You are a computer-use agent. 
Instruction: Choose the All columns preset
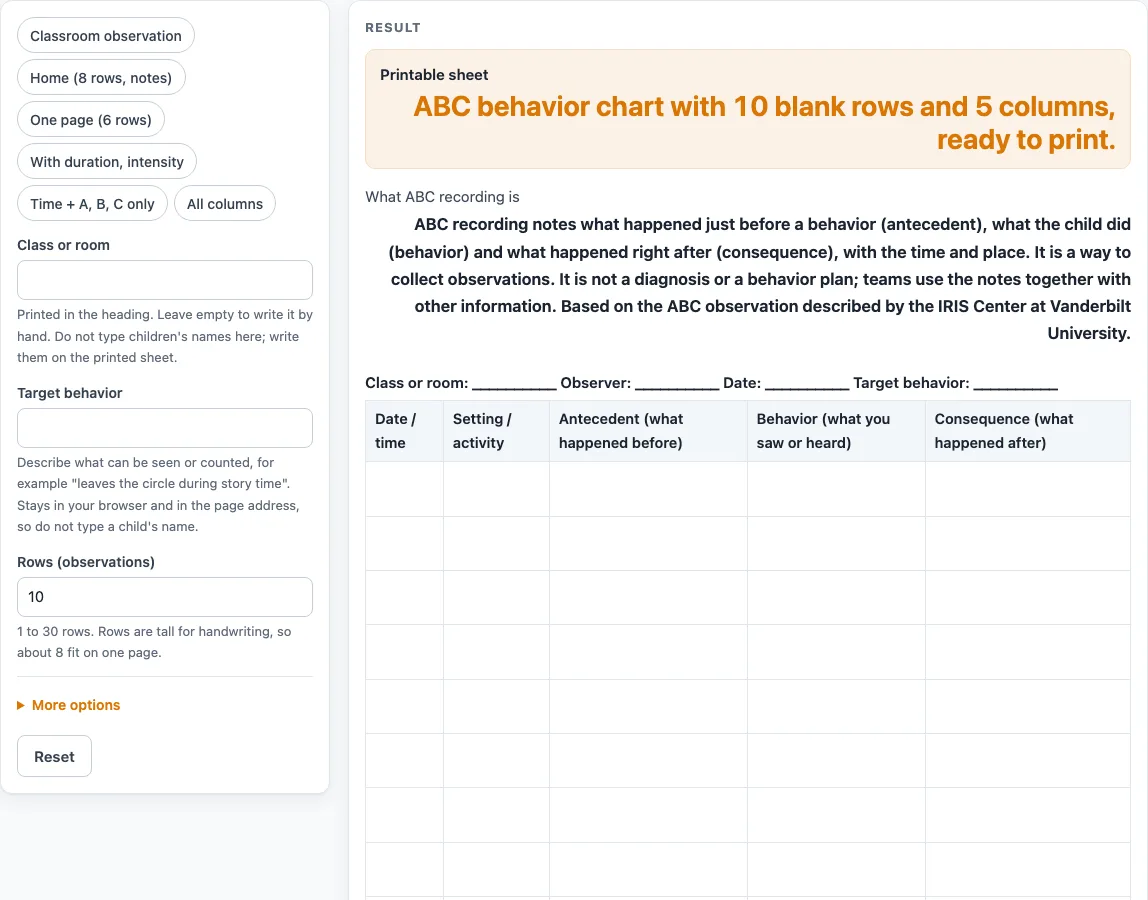pos(225,204)
